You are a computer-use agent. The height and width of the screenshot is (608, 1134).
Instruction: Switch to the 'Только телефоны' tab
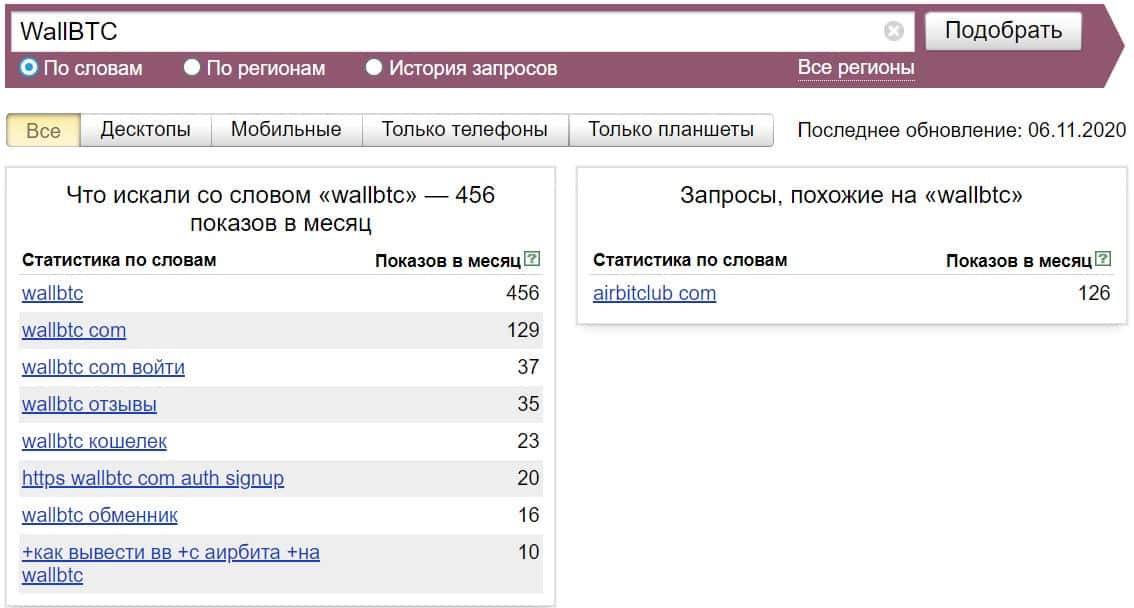click(465, 130)
